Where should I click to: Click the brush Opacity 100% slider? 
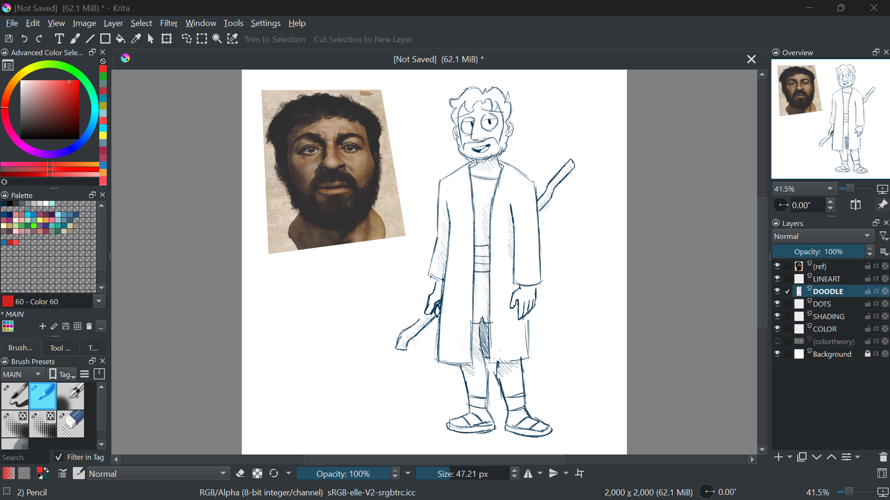pyautogui.click(x=343, y=474)
